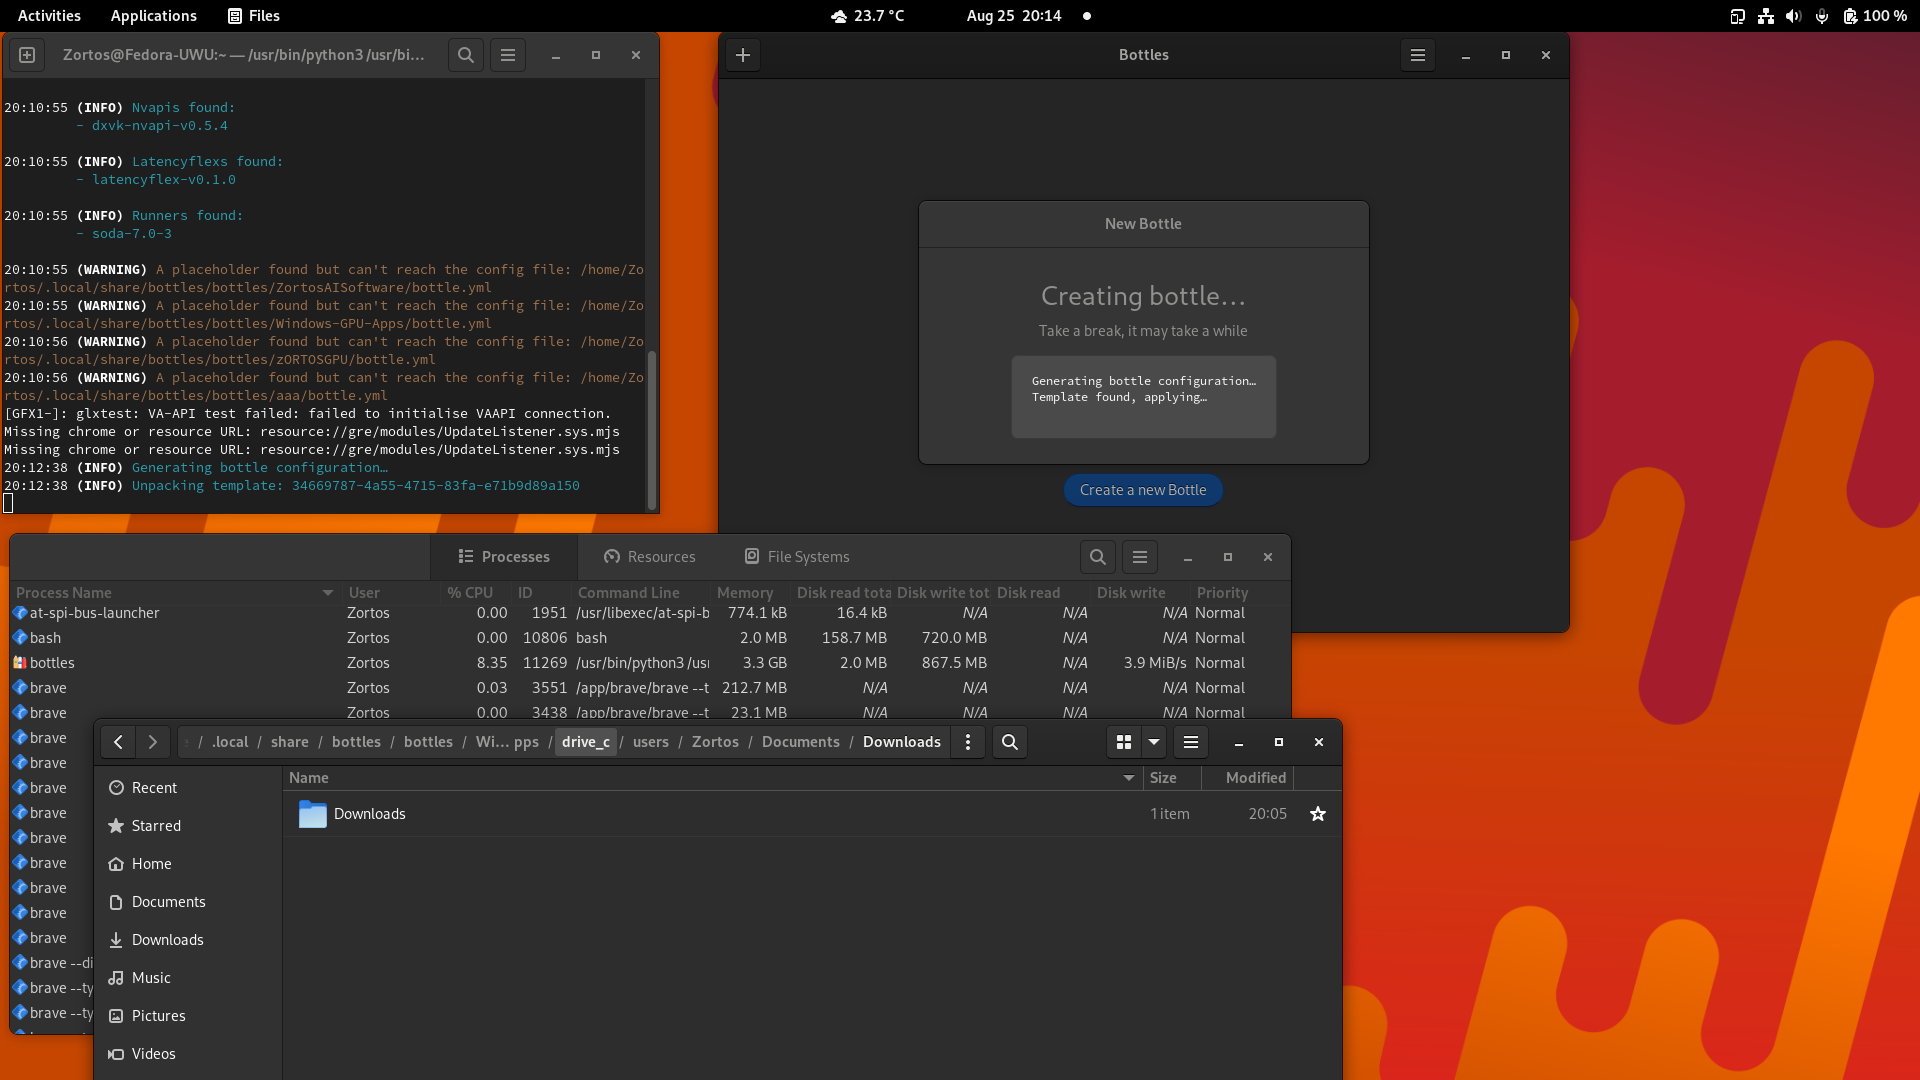
Task: Go back in Files navigation
Action: [118, 742]
